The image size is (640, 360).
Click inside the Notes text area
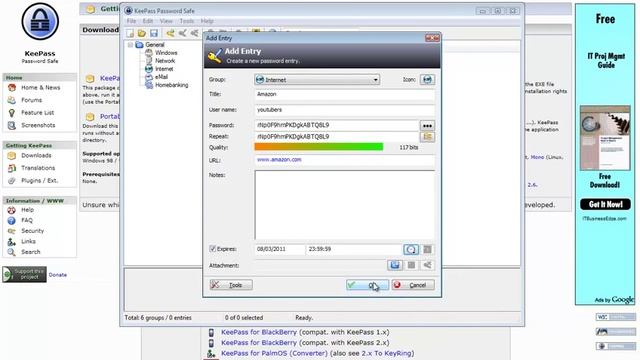pyautogui.click(x=344, y=205)
